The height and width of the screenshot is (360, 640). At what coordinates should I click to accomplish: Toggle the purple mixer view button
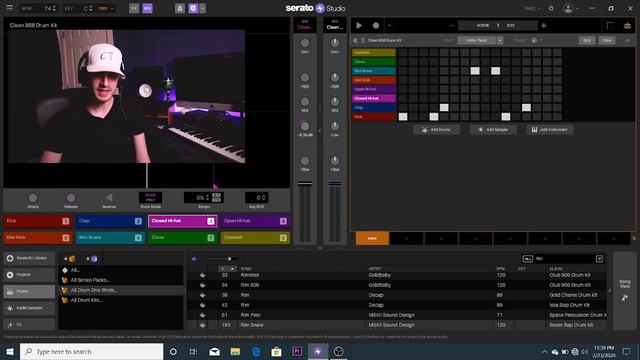147,8
